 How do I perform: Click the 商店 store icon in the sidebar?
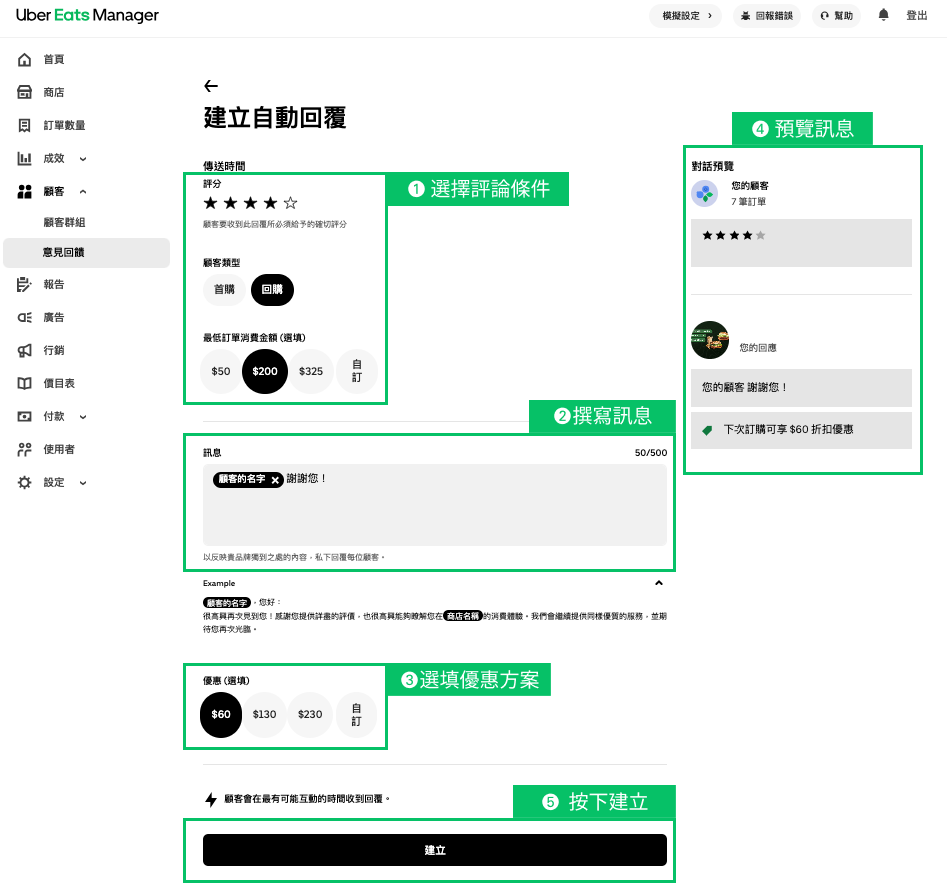point(25,92)
